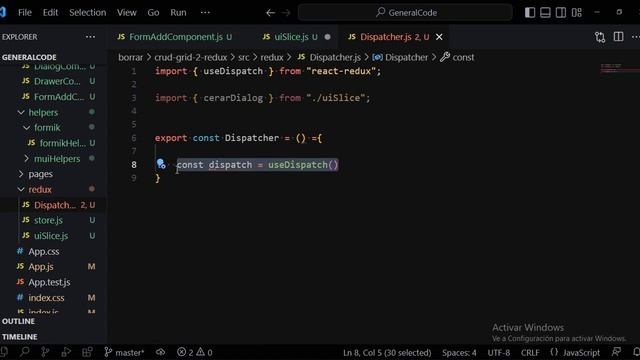Click the Ln 8, Col 5 position indicator

pyautogui.click(x=387, y=352)
